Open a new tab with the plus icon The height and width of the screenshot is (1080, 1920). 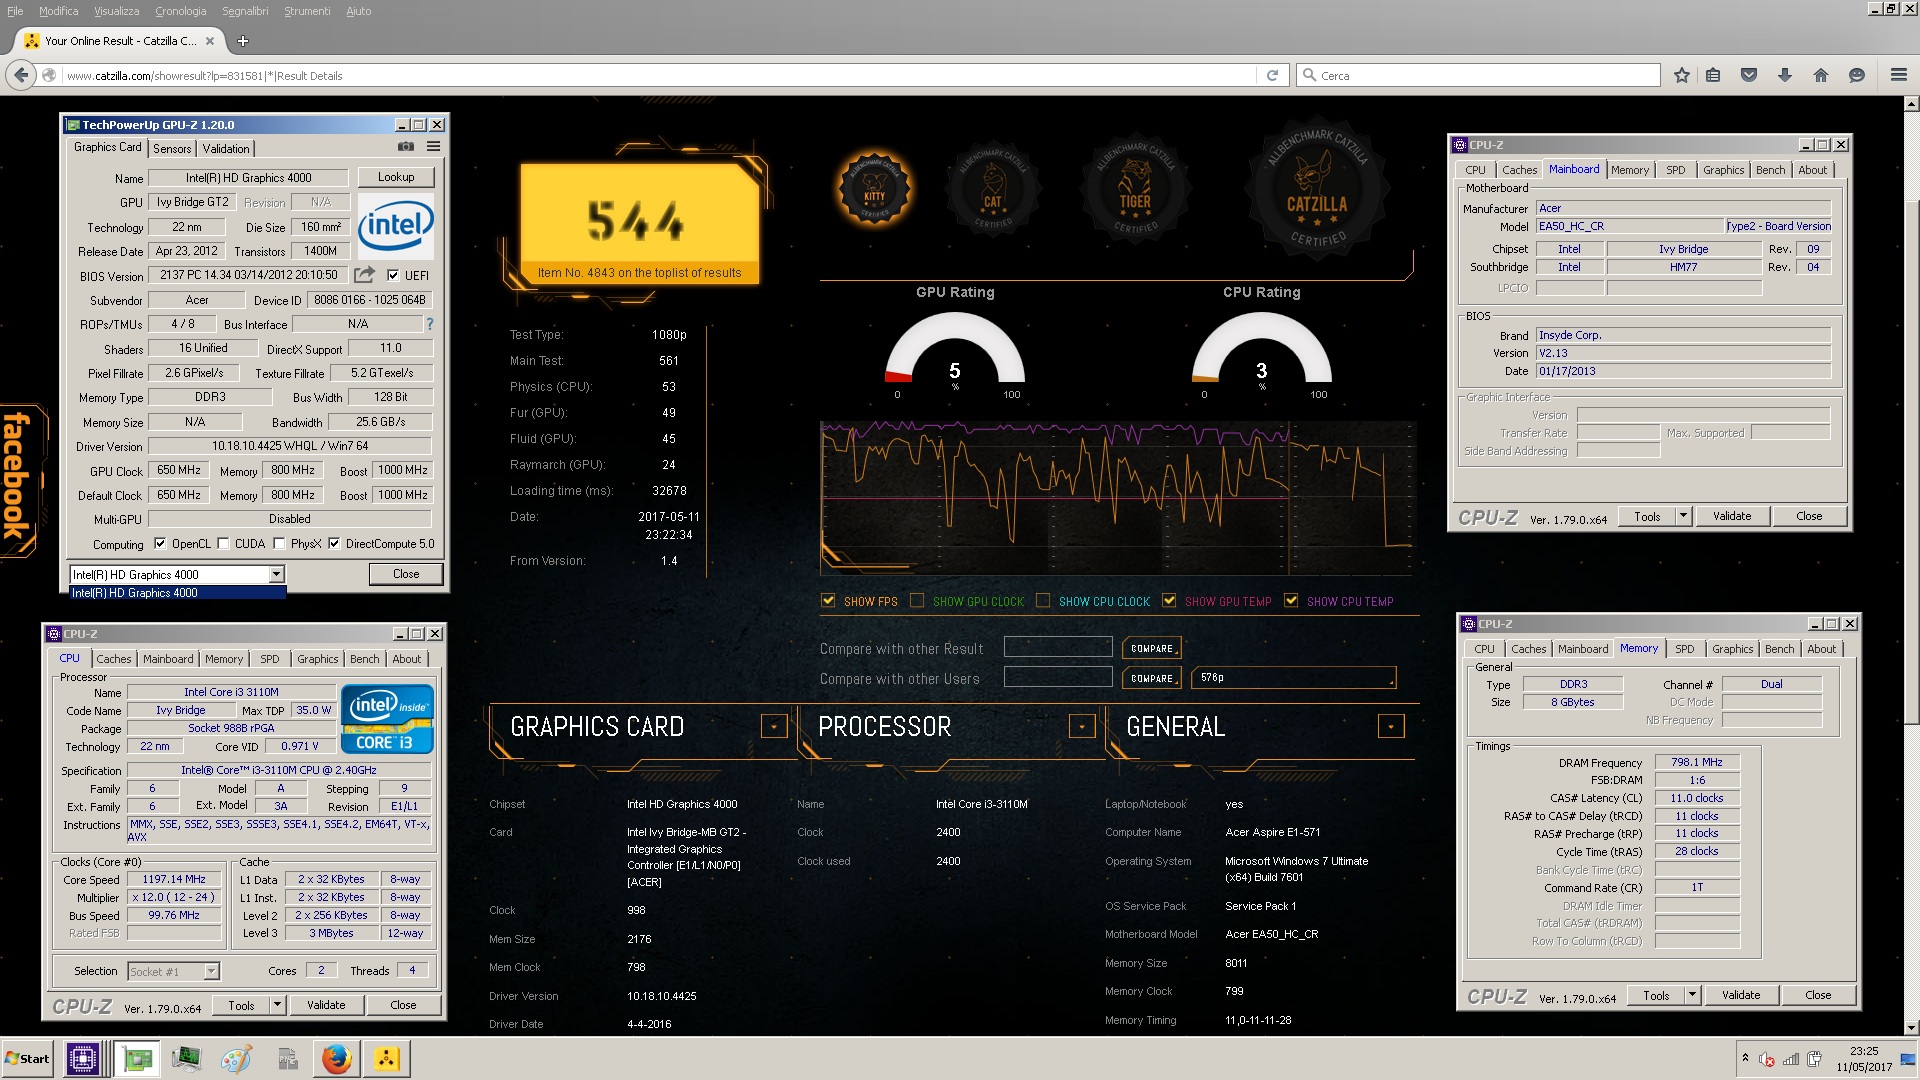coord(243,41)
